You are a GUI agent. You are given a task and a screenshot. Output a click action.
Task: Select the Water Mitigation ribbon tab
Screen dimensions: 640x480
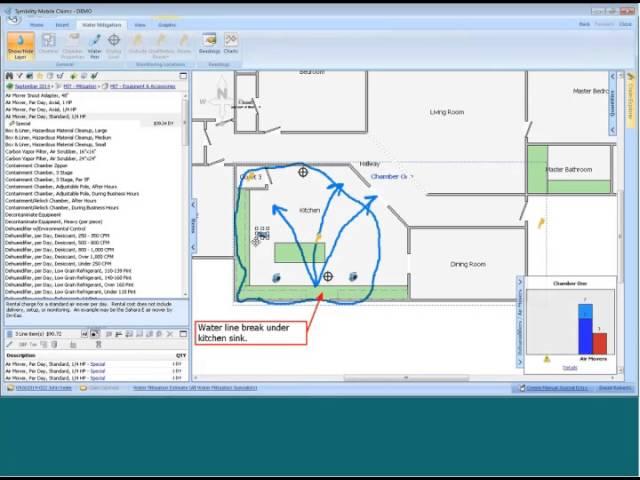coord(102,25)
